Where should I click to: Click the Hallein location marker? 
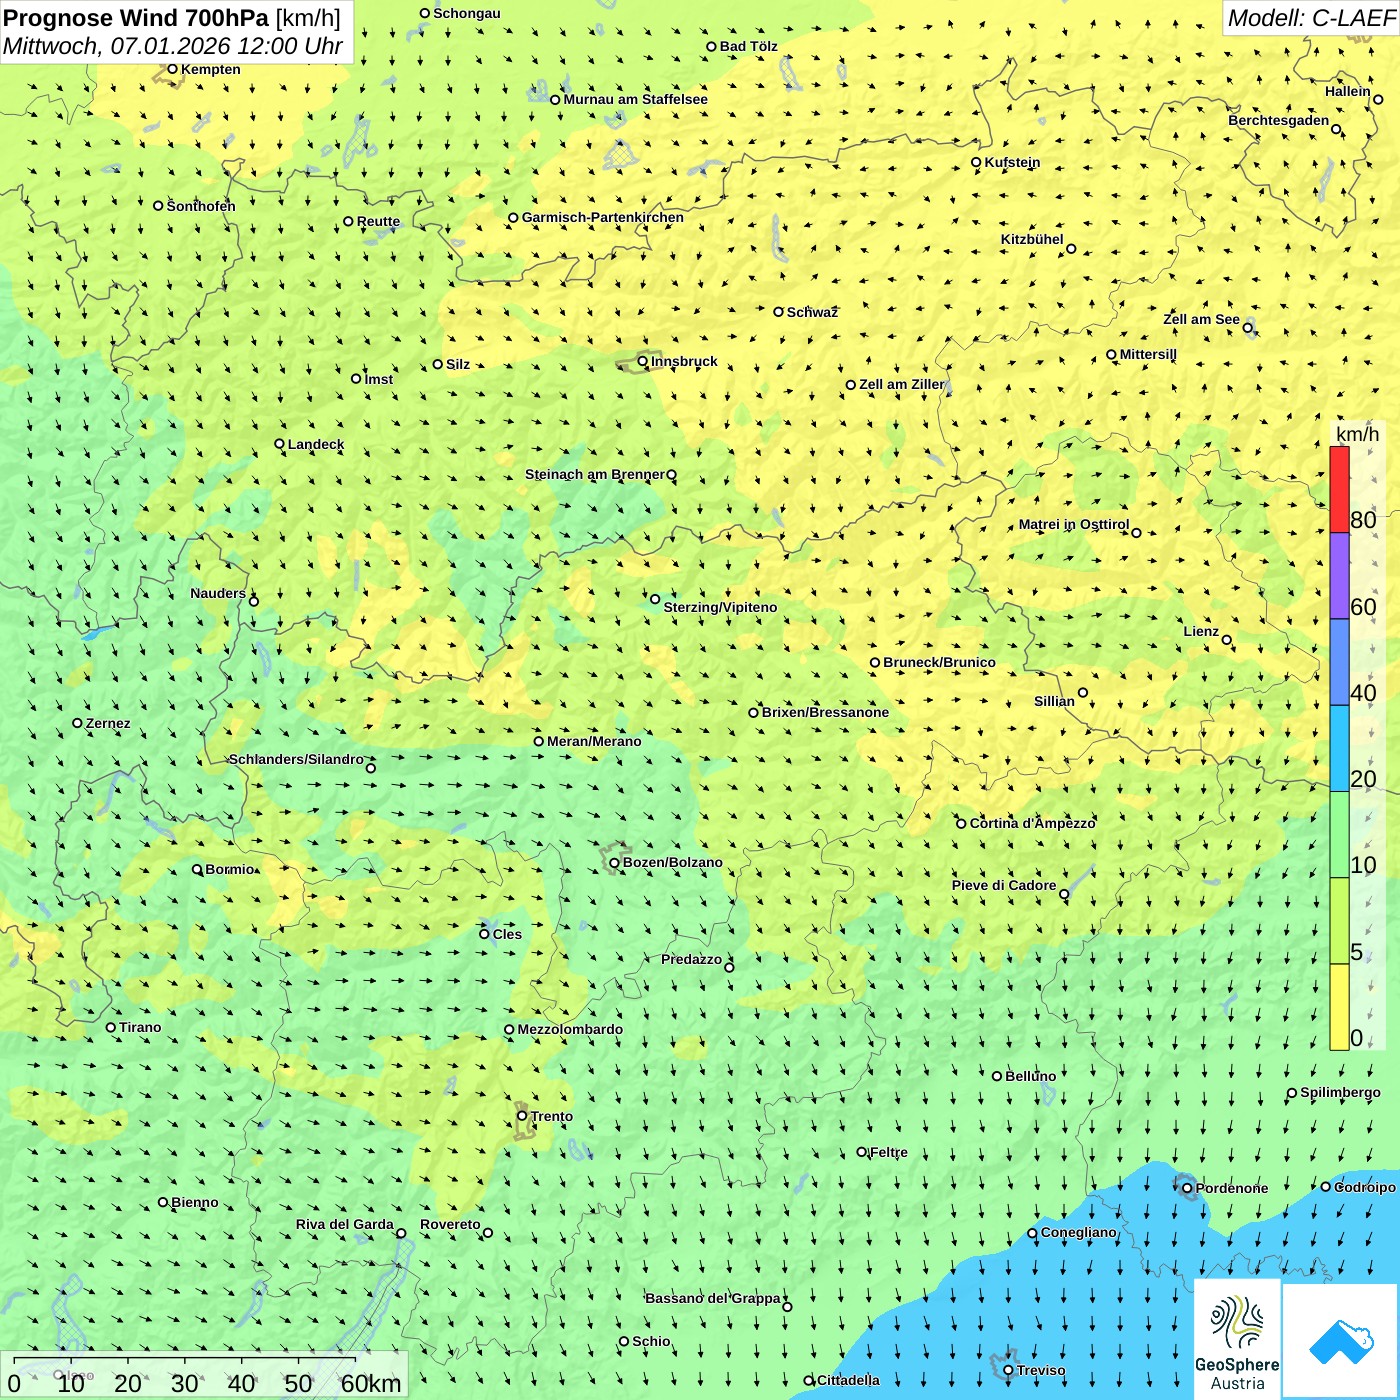coord(1377,99)
